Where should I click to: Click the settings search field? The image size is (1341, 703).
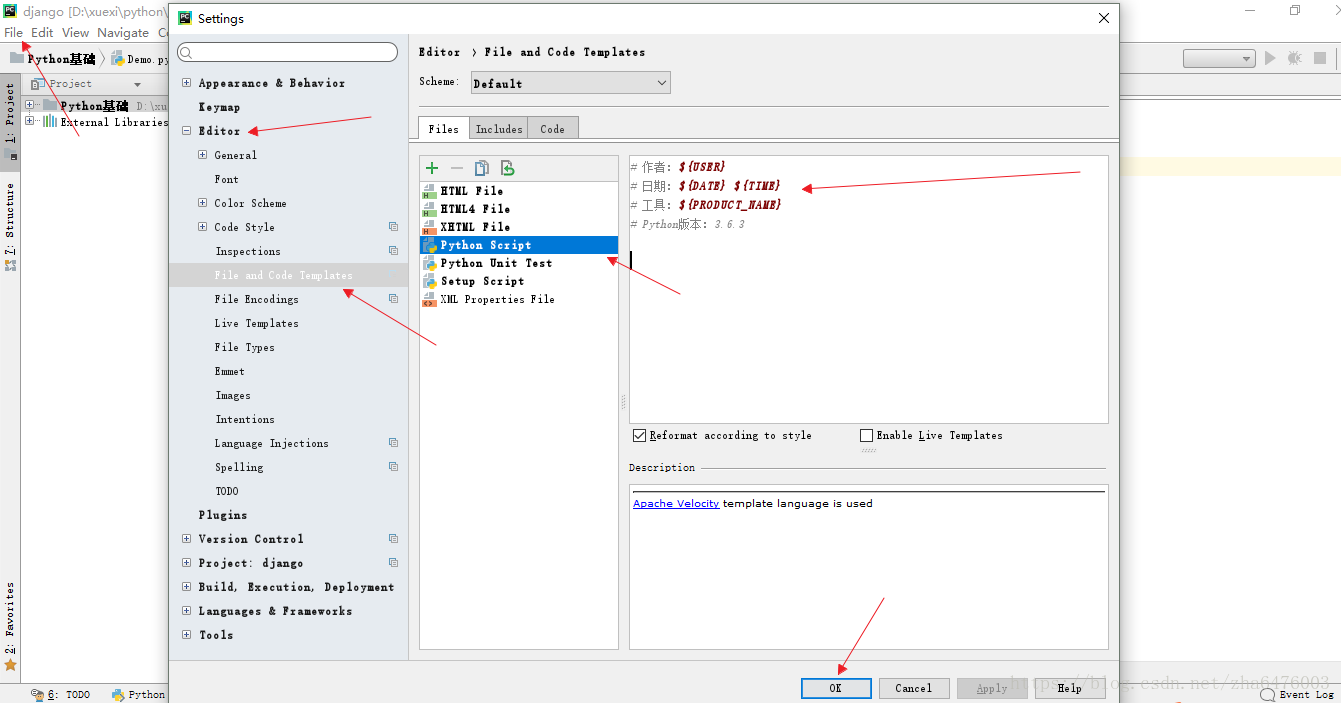pyautogui.click(x=288, y=52)
